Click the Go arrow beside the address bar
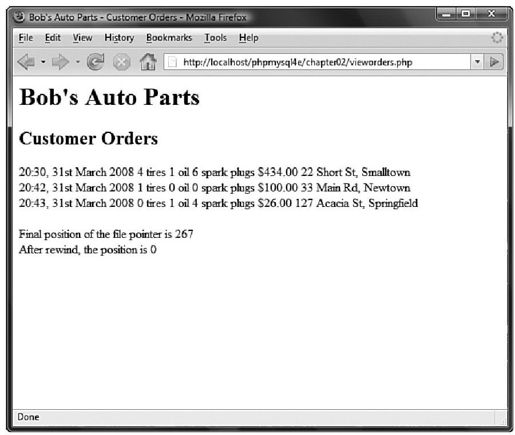The width and height of the screenshot is (515, 435). pyautogui.click(x=494, y=62)
